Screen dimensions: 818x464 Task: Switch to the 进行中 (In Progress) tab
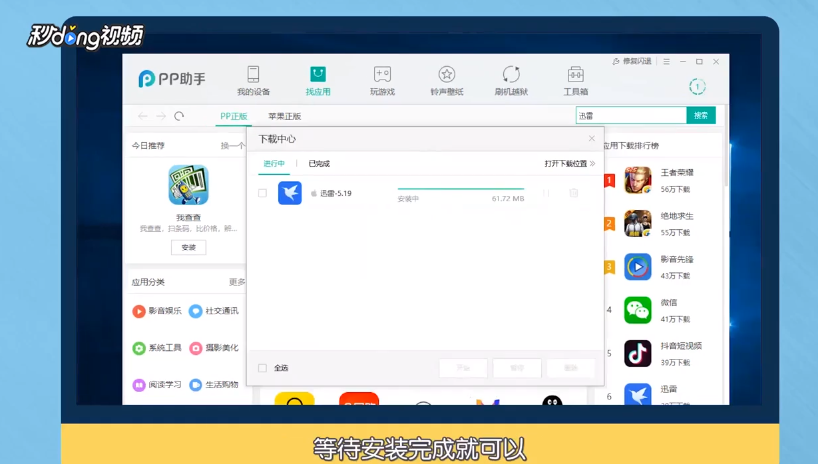pyautogui.click(x=274, y=164)
